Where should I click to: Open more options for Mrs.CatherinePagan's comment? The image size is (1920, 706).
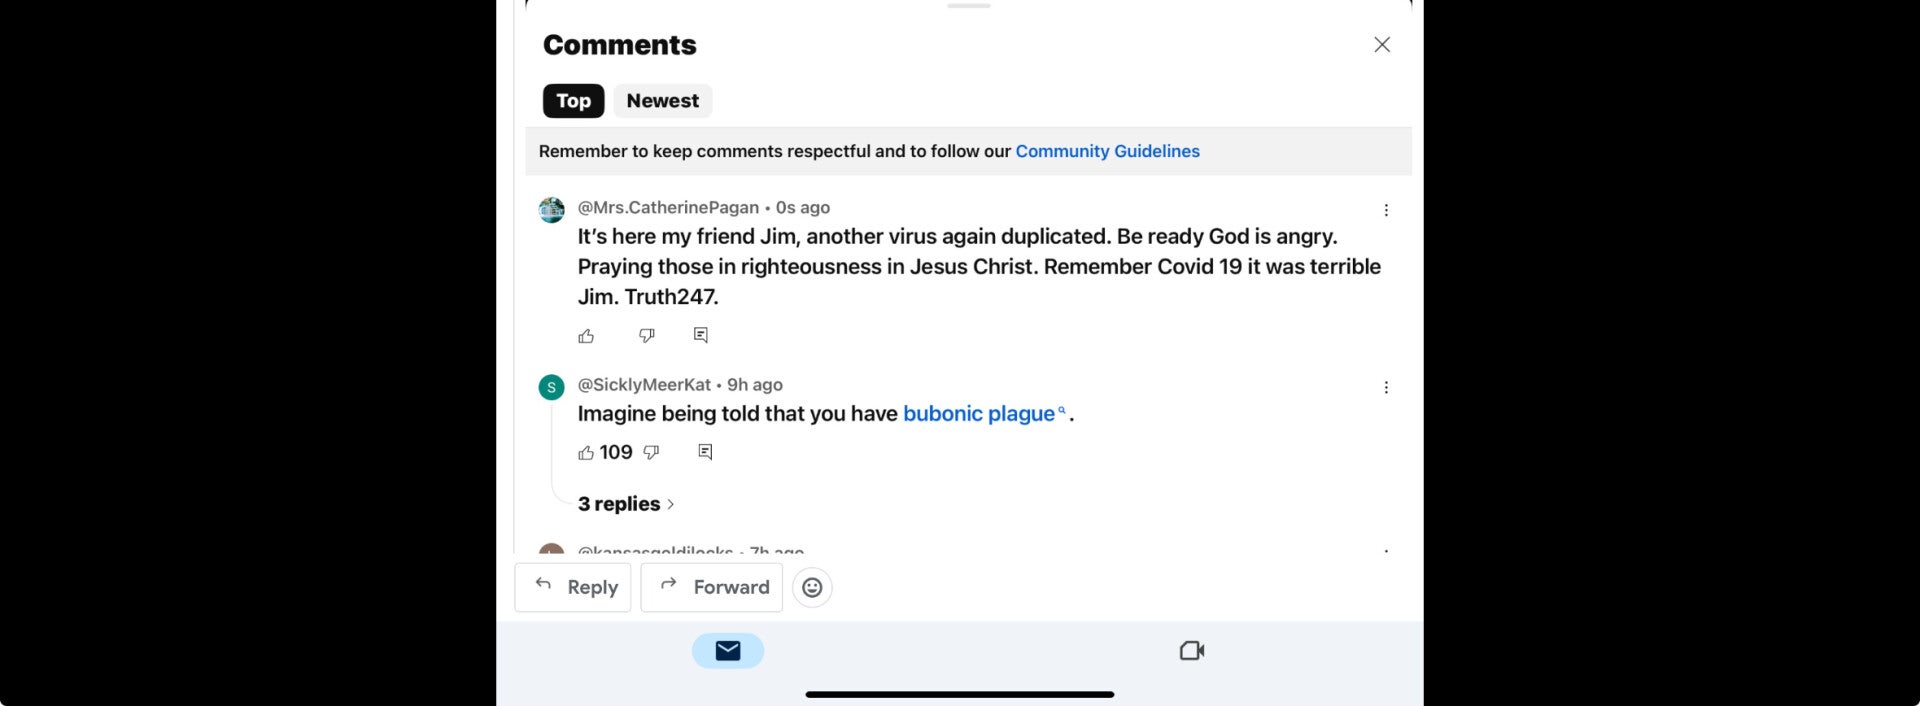[1386, 210]
